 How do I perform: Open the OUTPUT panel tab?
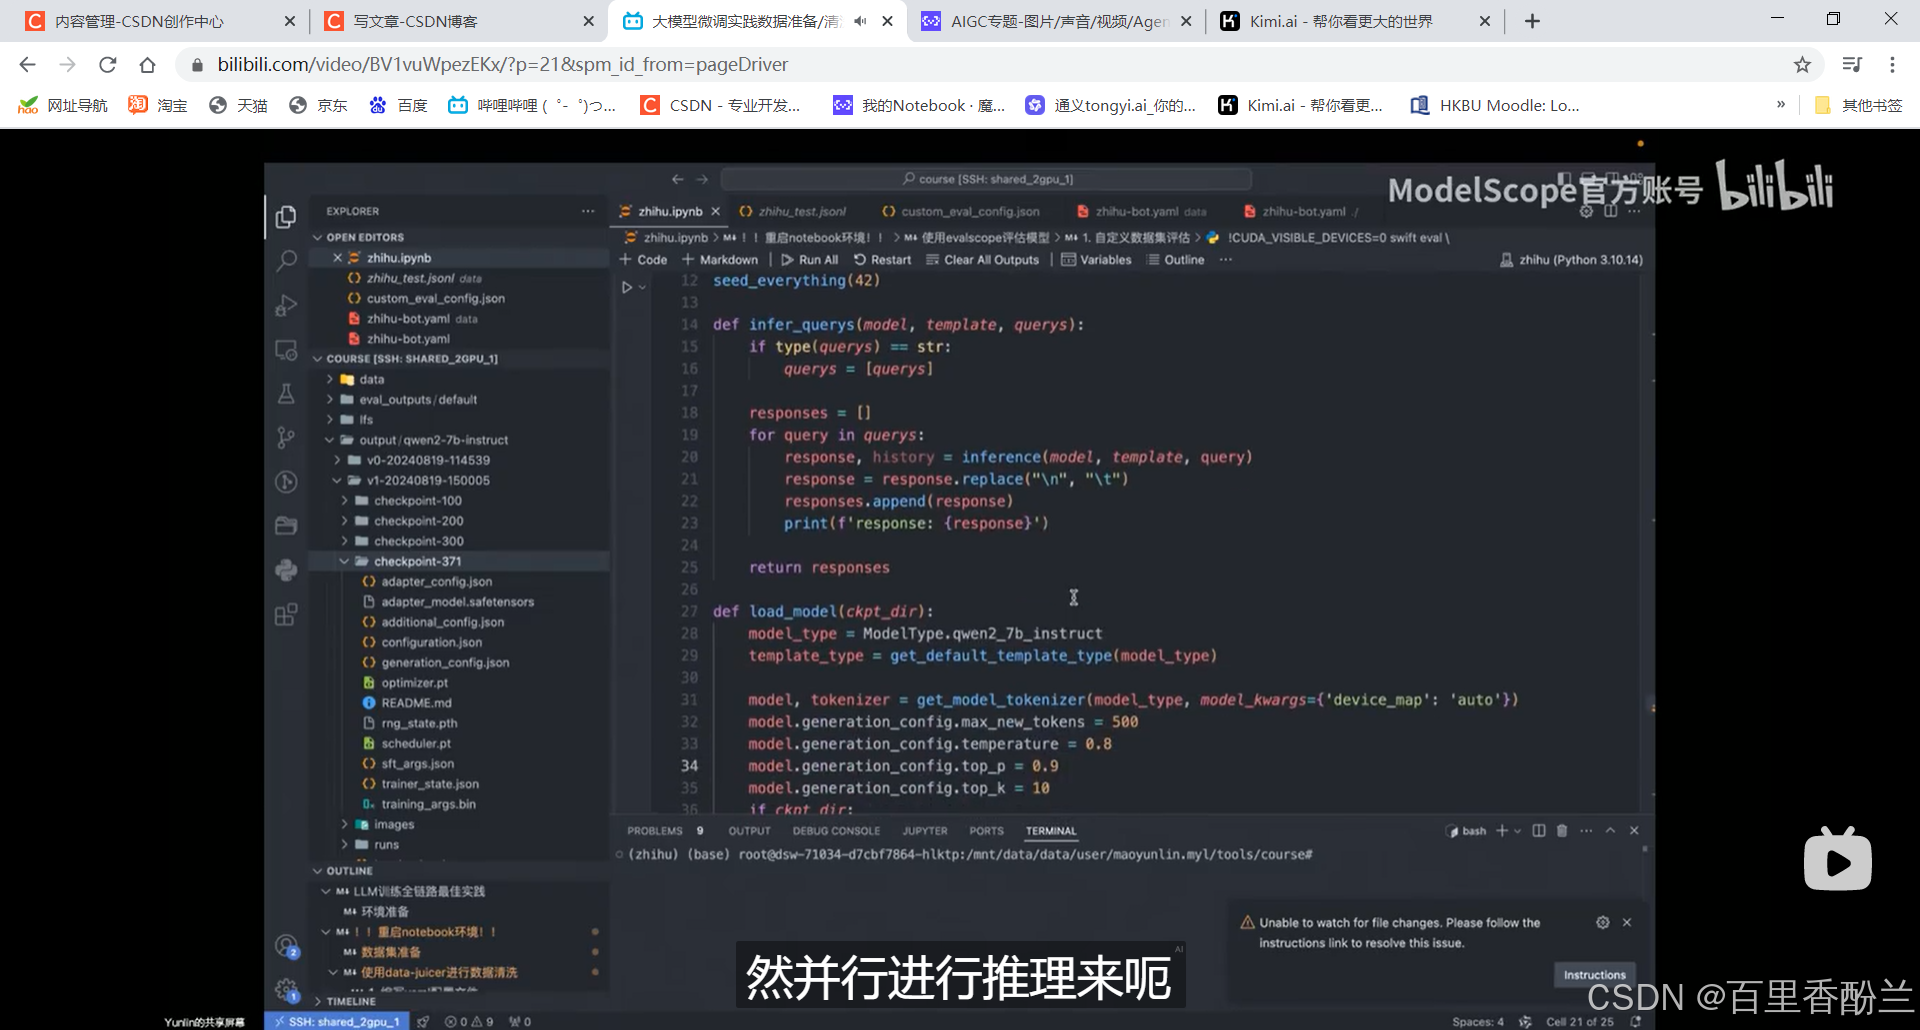coord(749,831)
